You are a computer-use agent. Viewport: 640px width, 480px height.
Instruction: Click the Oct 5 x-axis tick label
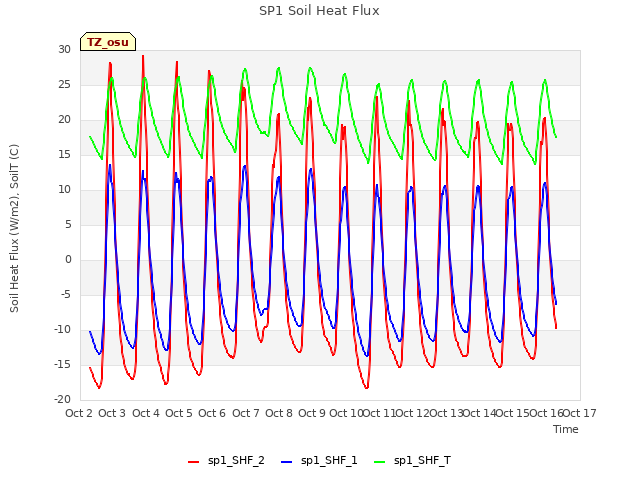(x=179, y=413)
